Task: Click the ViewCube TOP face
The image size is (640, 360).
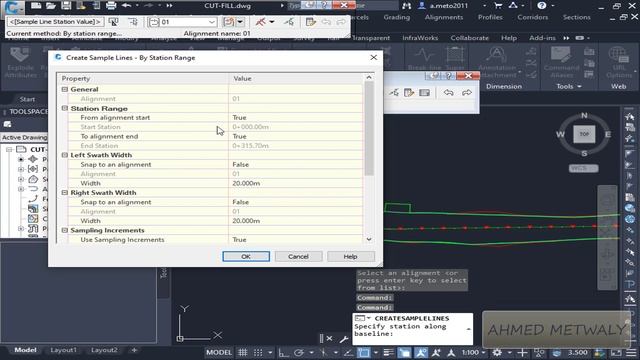Action: pos(584,134)
